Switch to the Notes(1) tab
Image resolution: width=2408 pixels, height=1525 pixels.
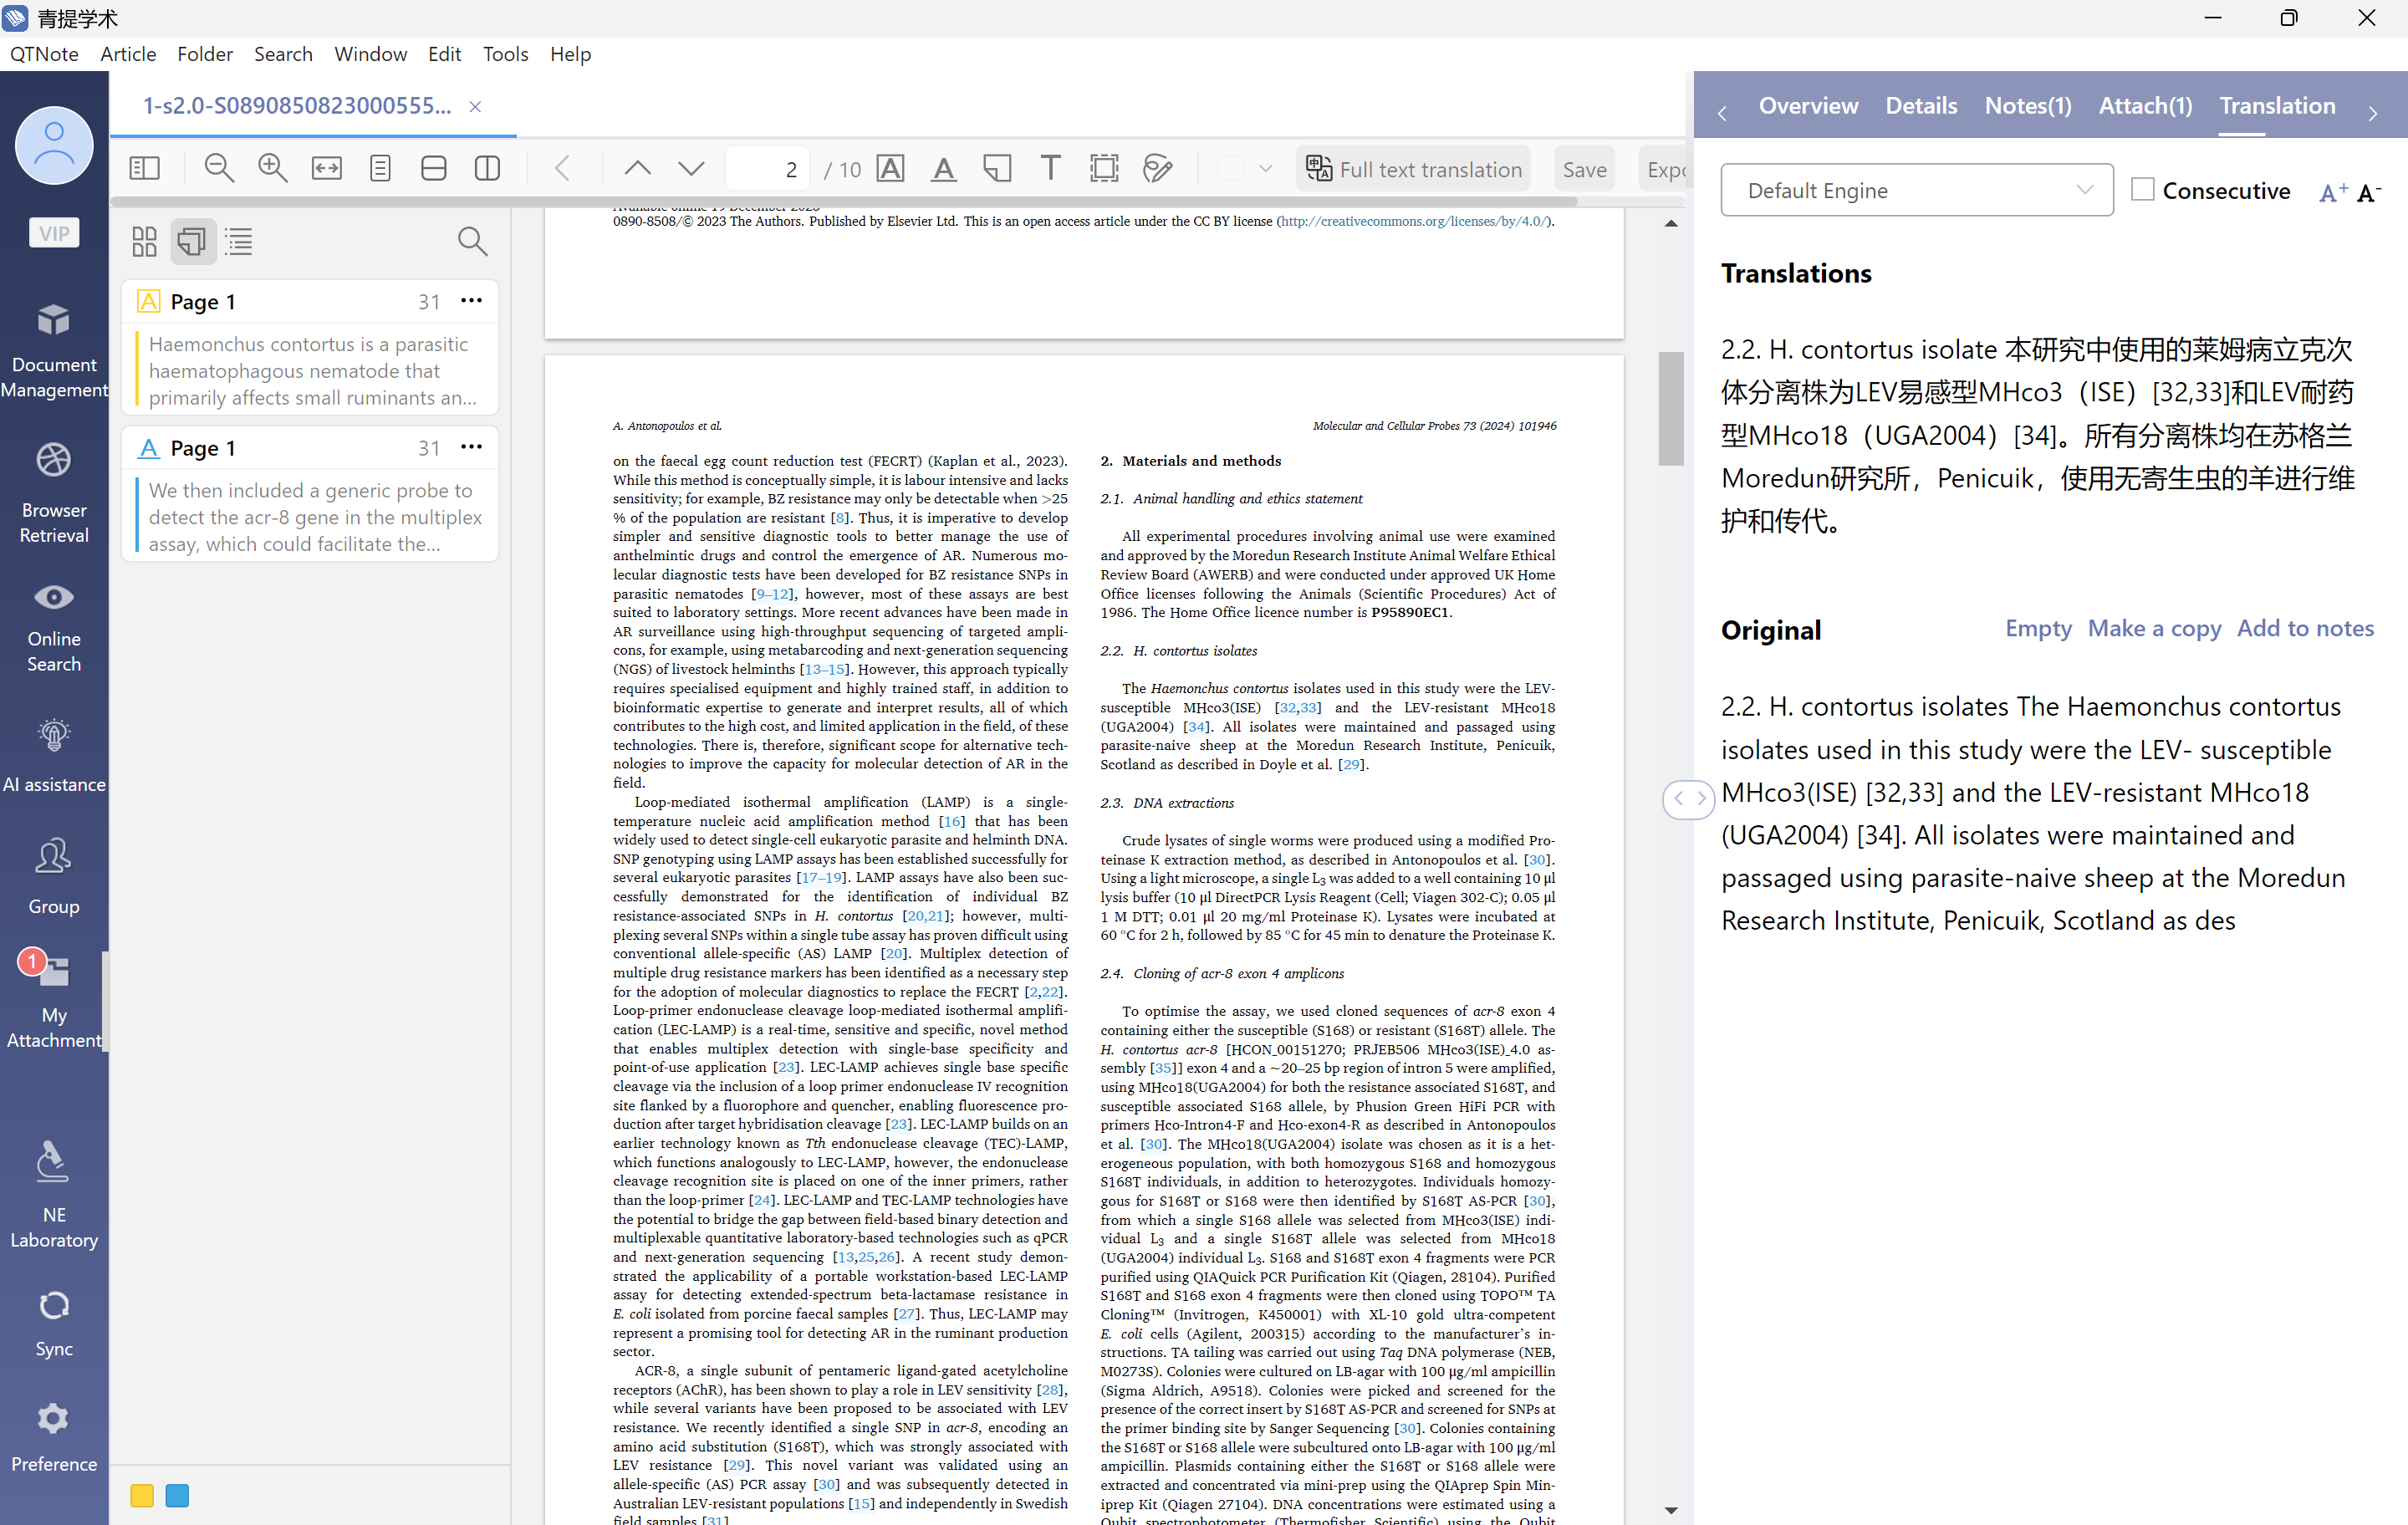pos(2028,105)
